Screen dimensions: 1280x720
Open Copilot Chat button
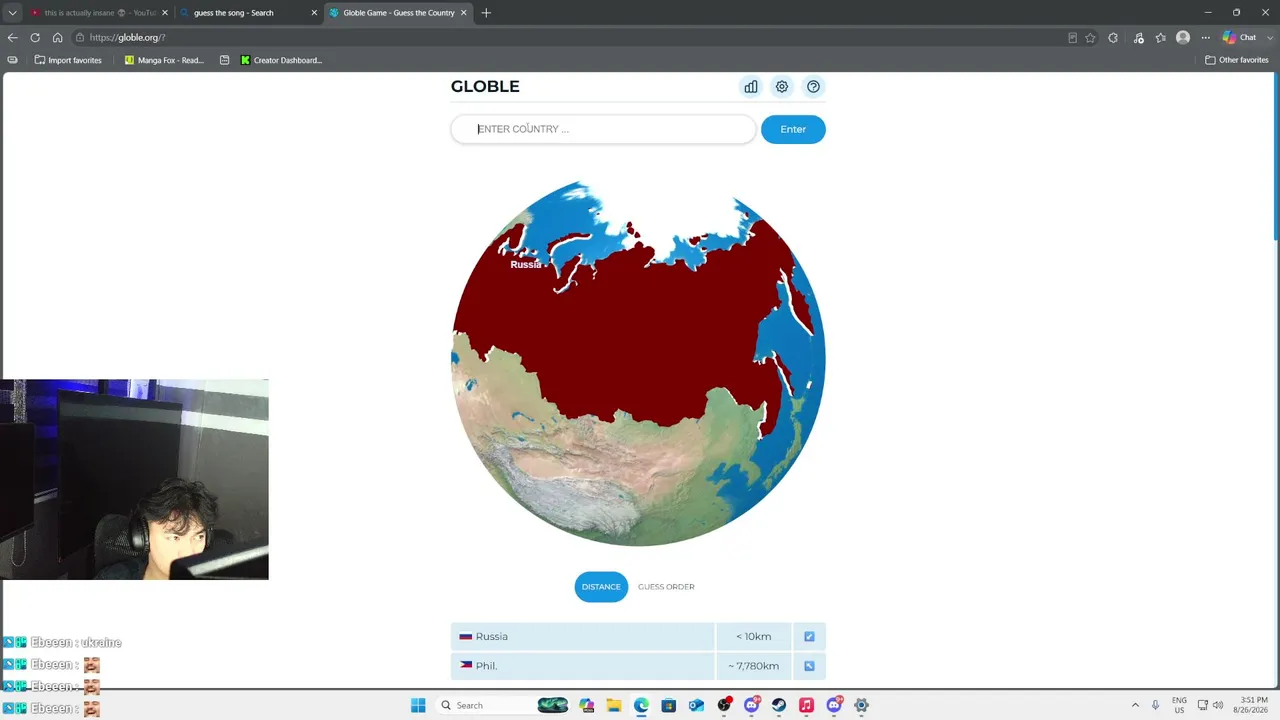pos(1240,38)
